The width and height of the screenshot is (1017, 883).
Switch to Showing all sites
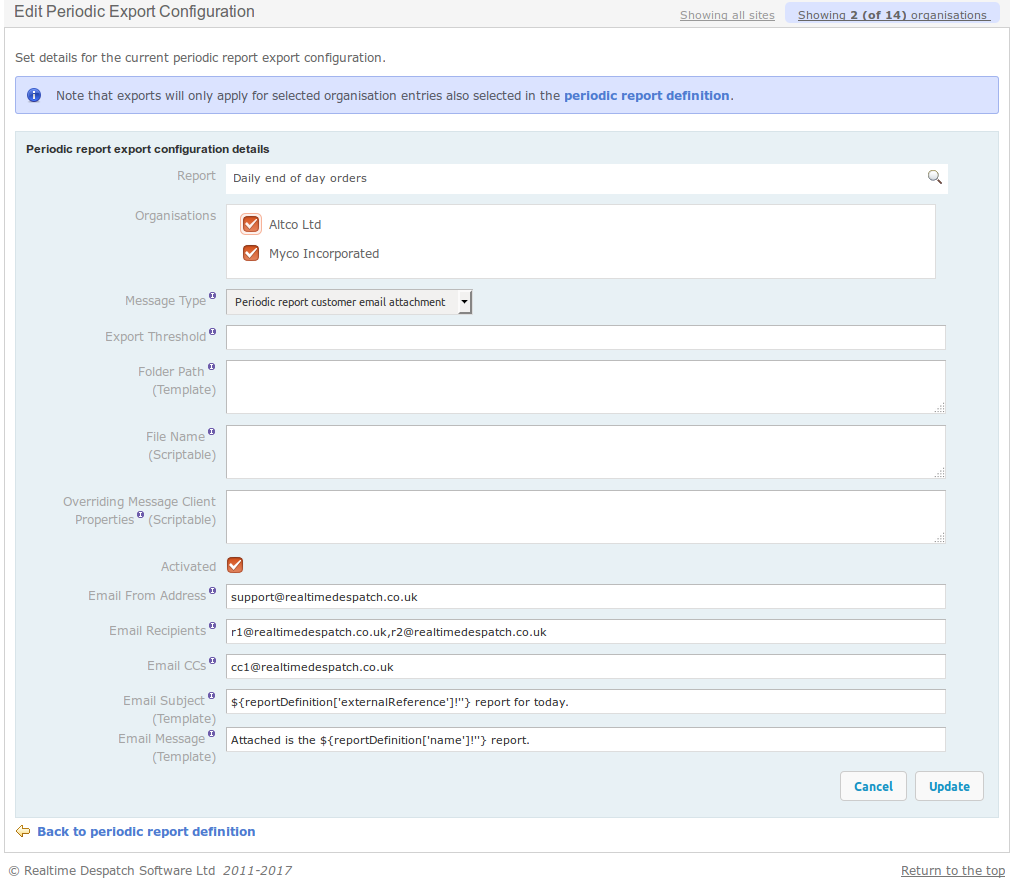(x=727, y=15)
